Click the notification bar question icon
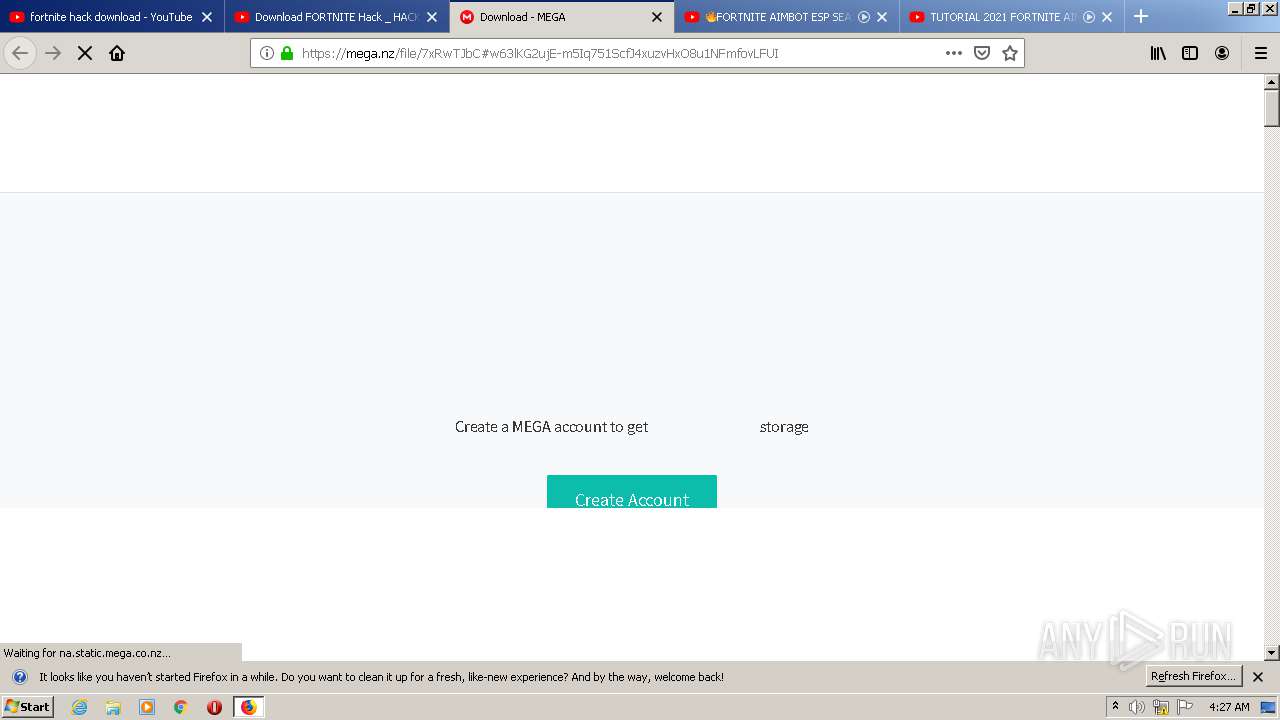This screenshot has width=1280, height=720. 19,677
